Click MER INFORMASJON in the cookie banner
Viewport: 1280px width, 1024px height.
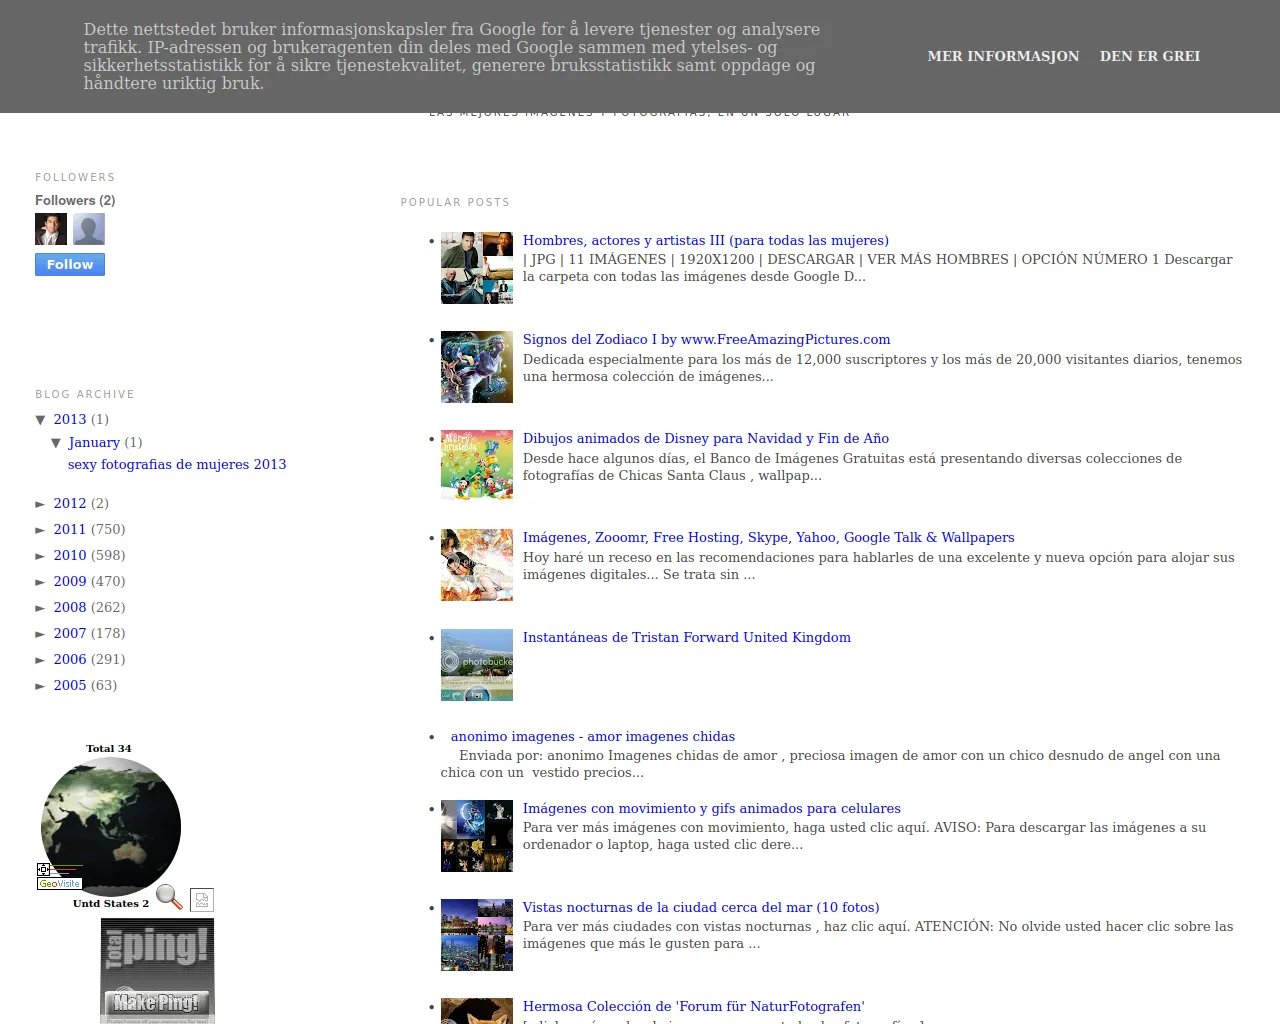click(1003, 56)
